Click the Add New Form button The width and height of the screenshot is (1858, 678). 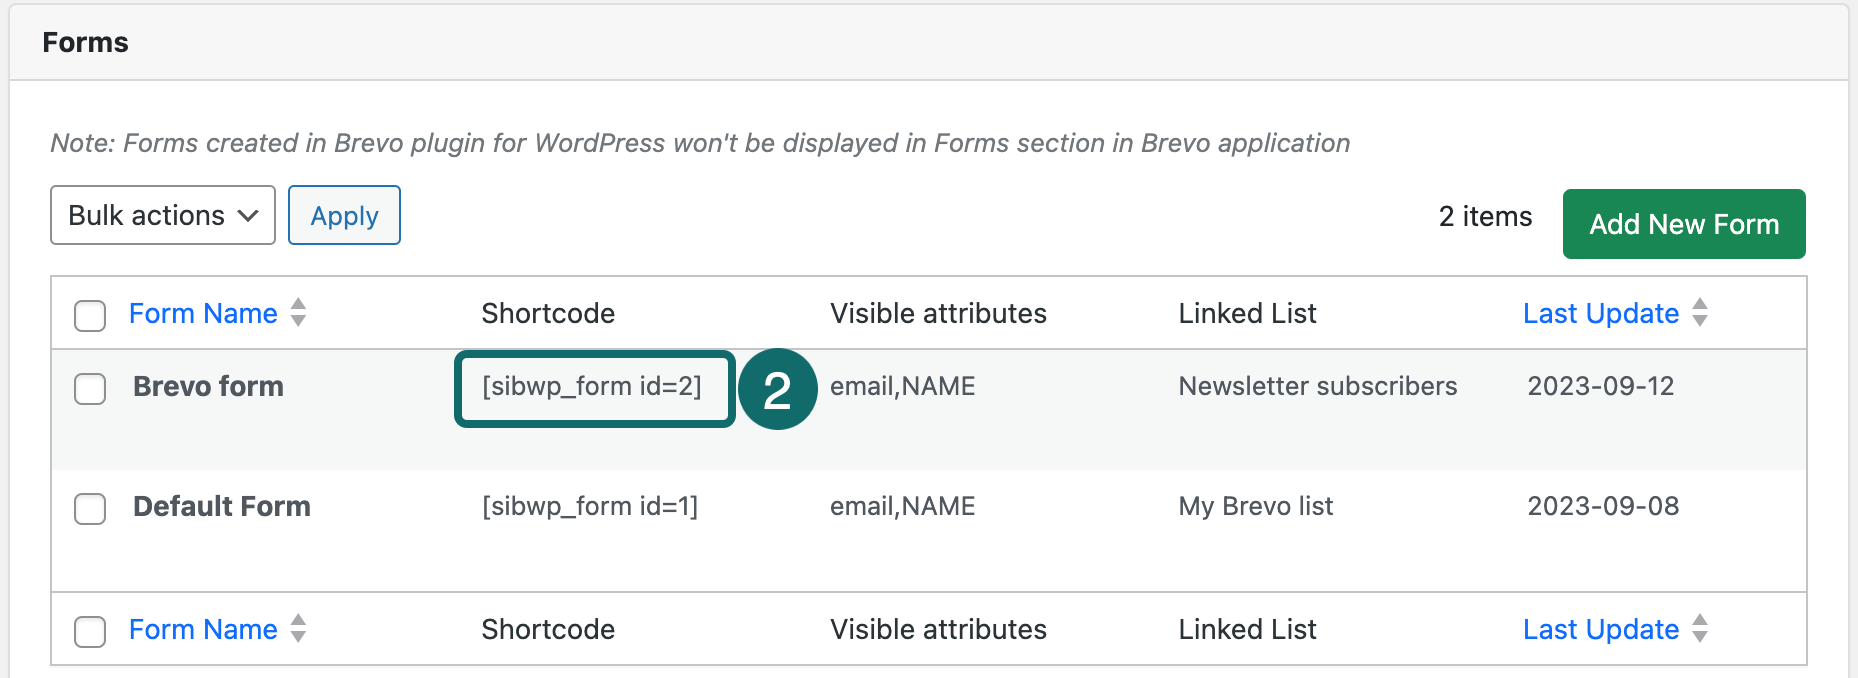click(1684, 224)
